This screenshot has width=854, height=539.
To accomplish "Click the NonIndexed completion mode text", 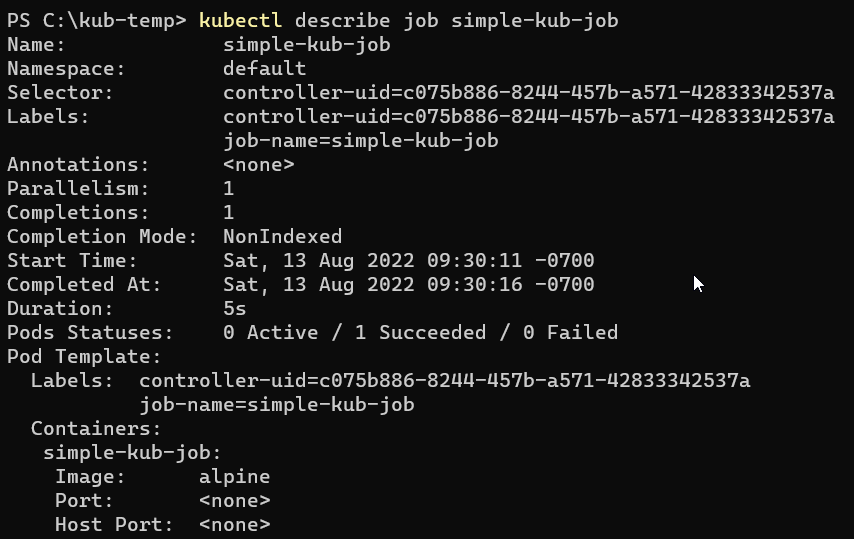I will (283, 236).
